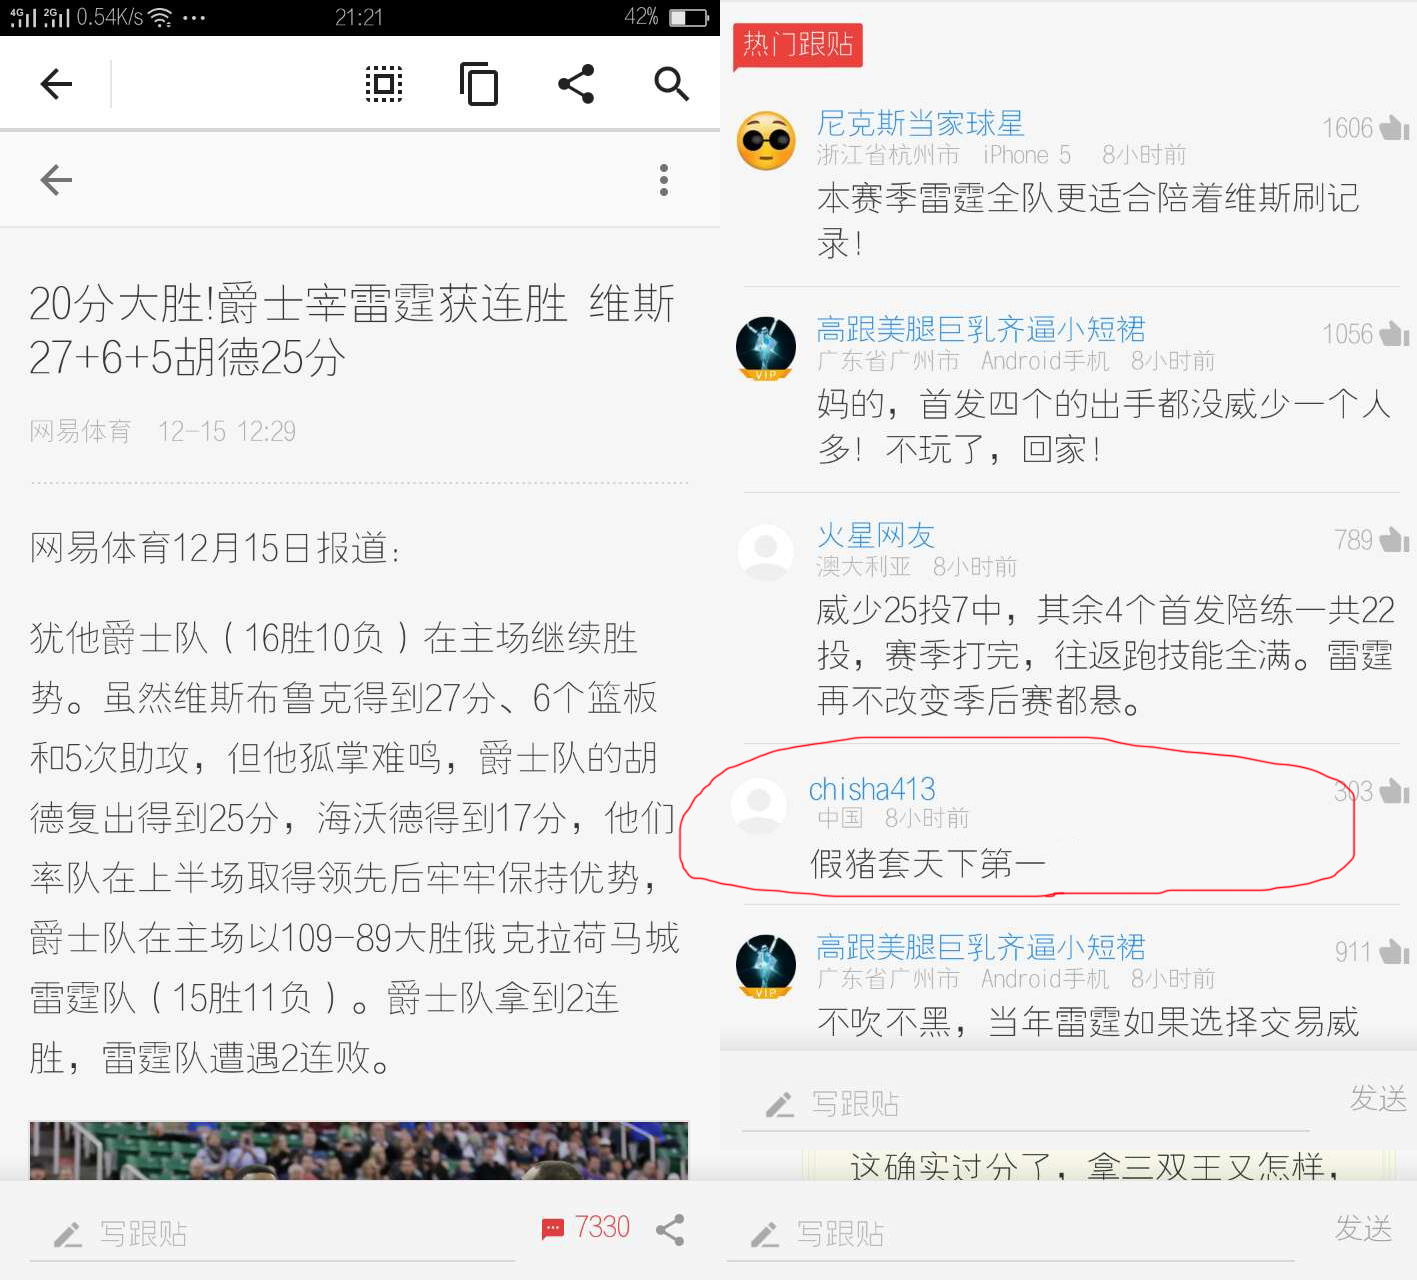Tap the share icon at the article bottom
This screenshot has width=1417, height=1280.
670,1230
